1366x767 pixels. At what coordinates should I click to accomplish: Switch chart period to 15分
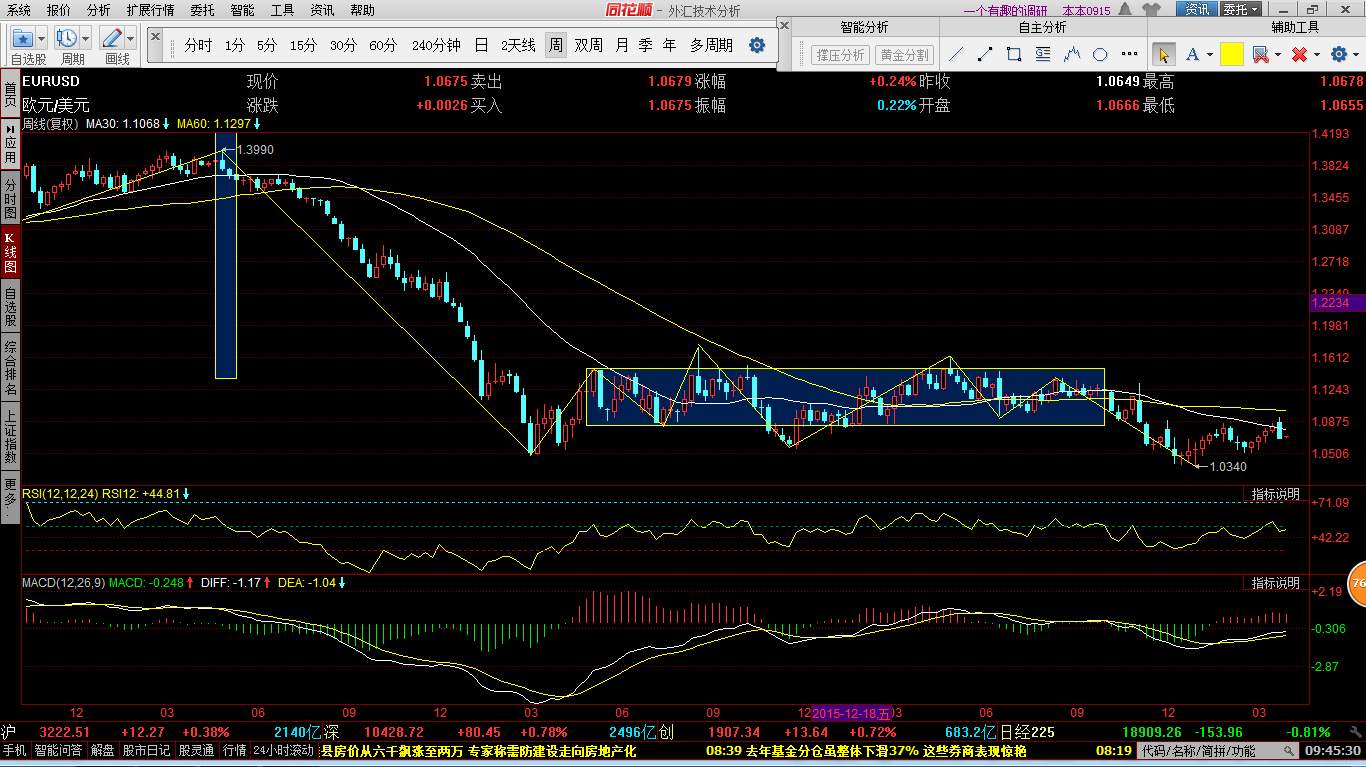[304, 45]
